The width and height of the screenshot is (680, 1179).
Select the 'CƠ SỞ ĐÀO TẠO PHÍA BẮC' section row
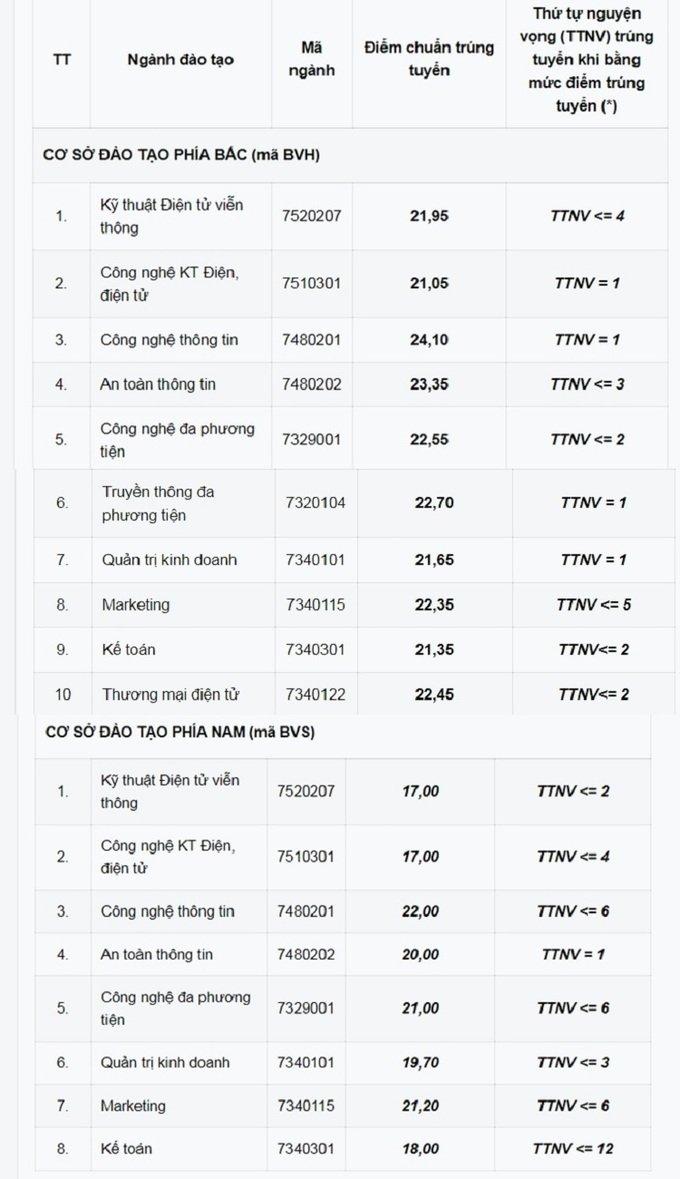350,155
